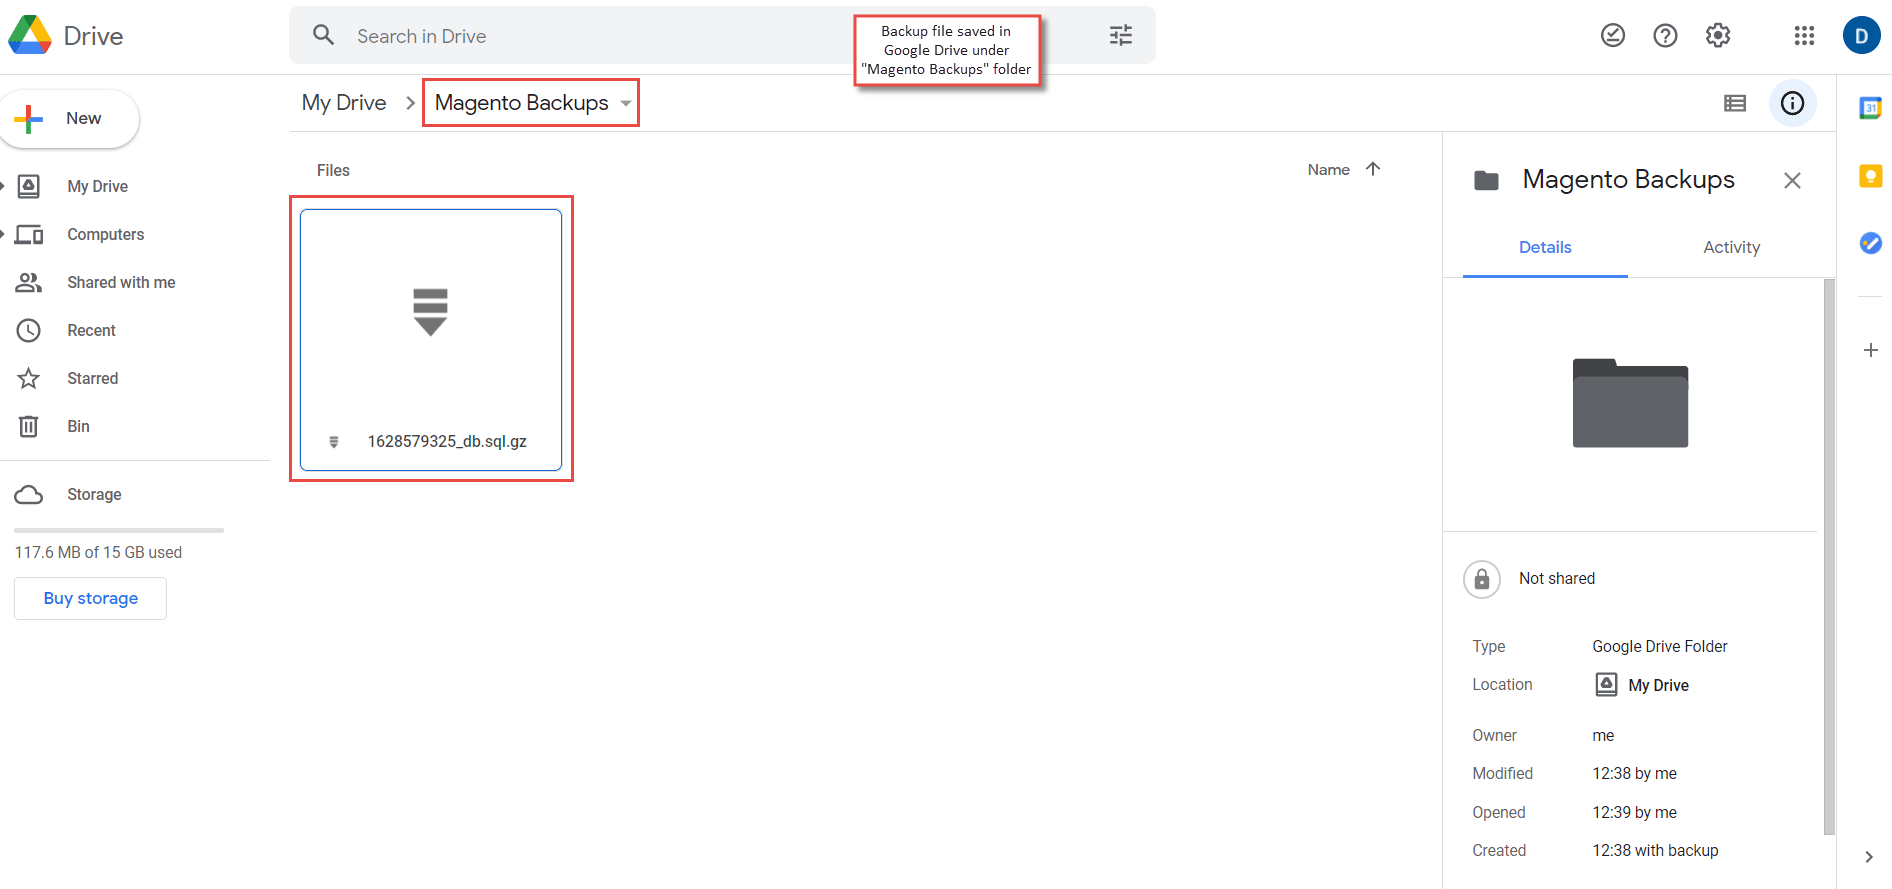
Task: Click the Google Drive logo
Action: point(30,36)
